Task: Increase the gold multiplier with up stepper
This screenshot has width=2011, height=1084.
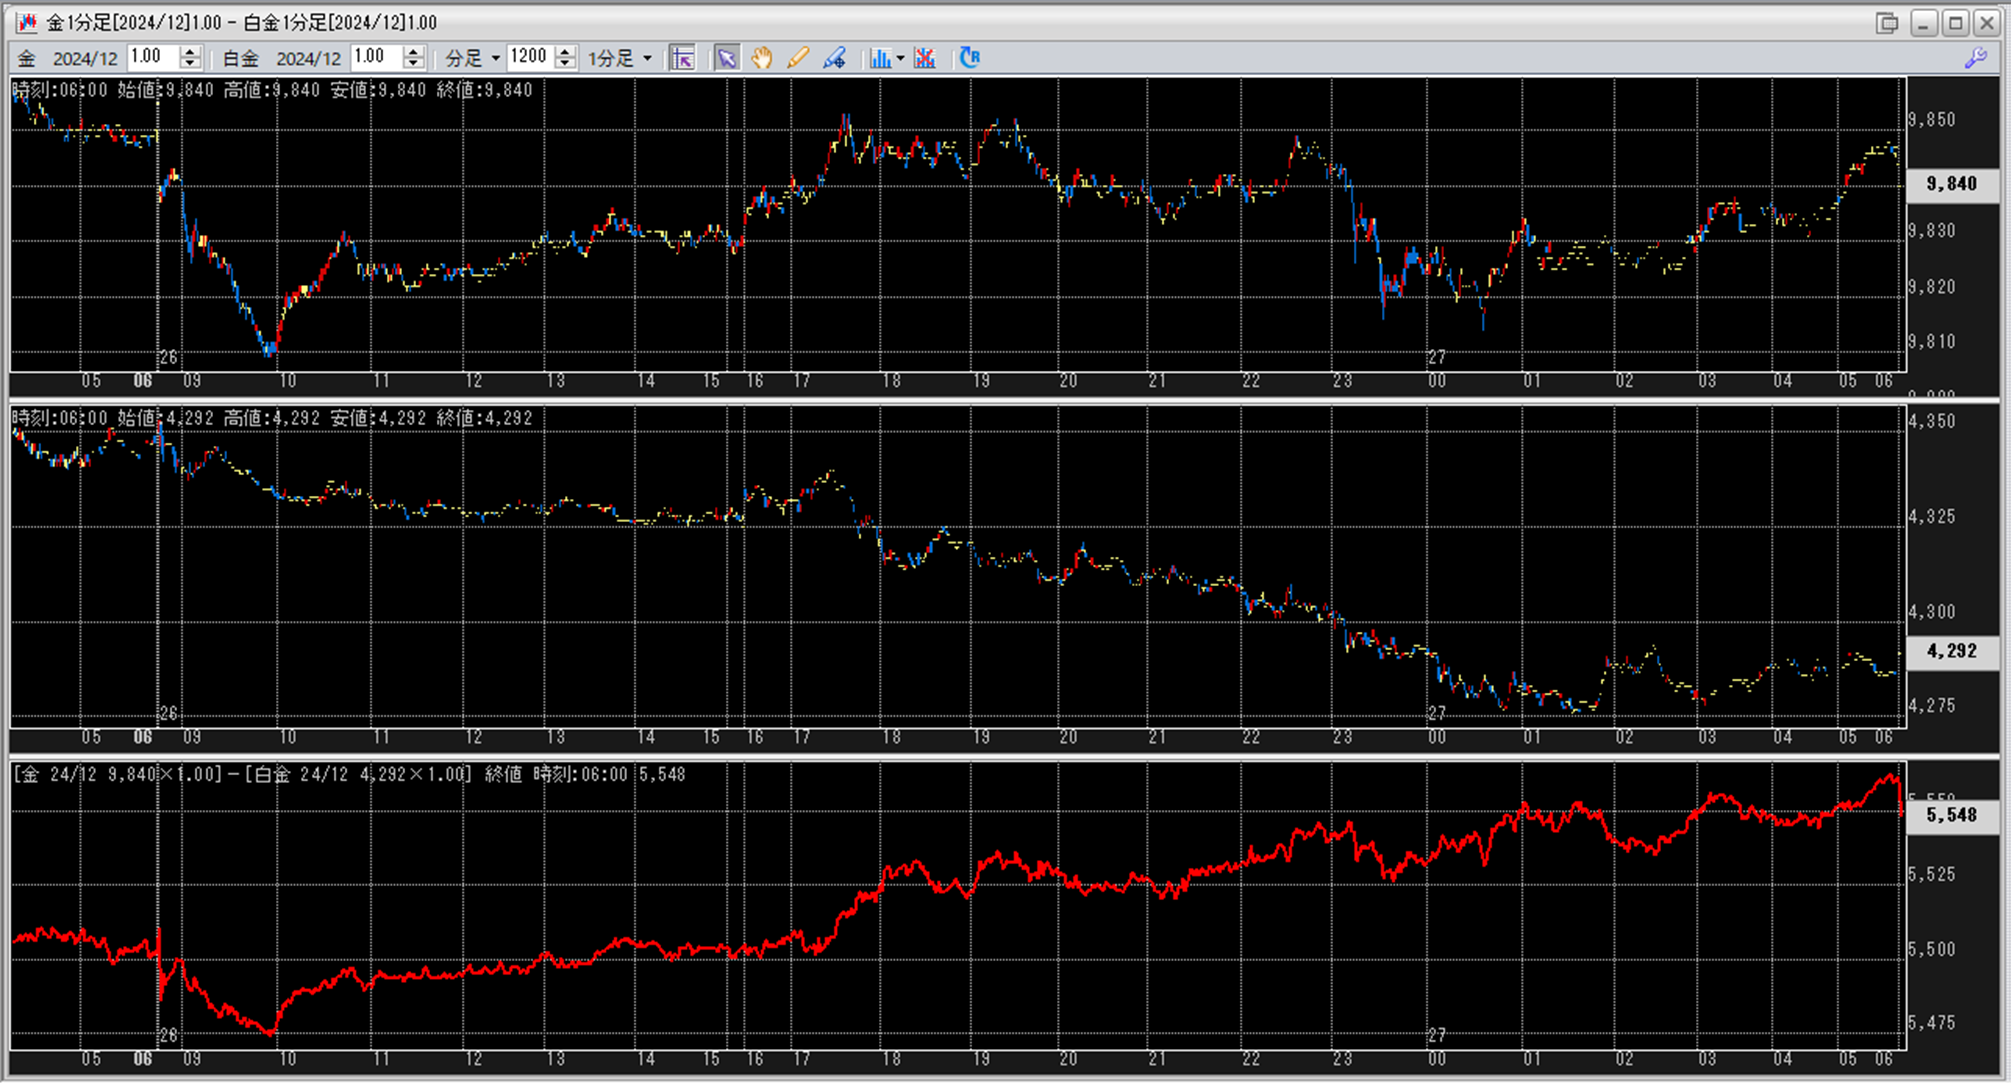Action: pyautogui.click(x=190, y=52)
